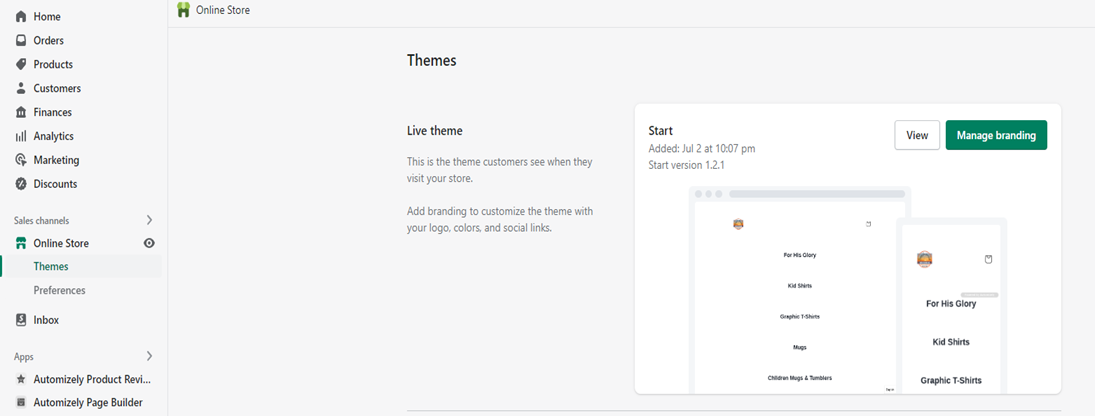Viewport: 1095px width, 416px height.
Task: Click the Products tag icon
Action: 21,65
